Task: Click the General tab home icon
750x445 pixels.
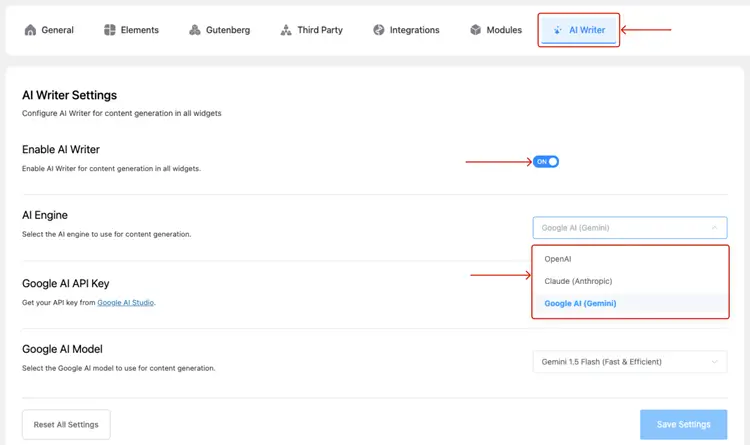Action: coord(30,30)
